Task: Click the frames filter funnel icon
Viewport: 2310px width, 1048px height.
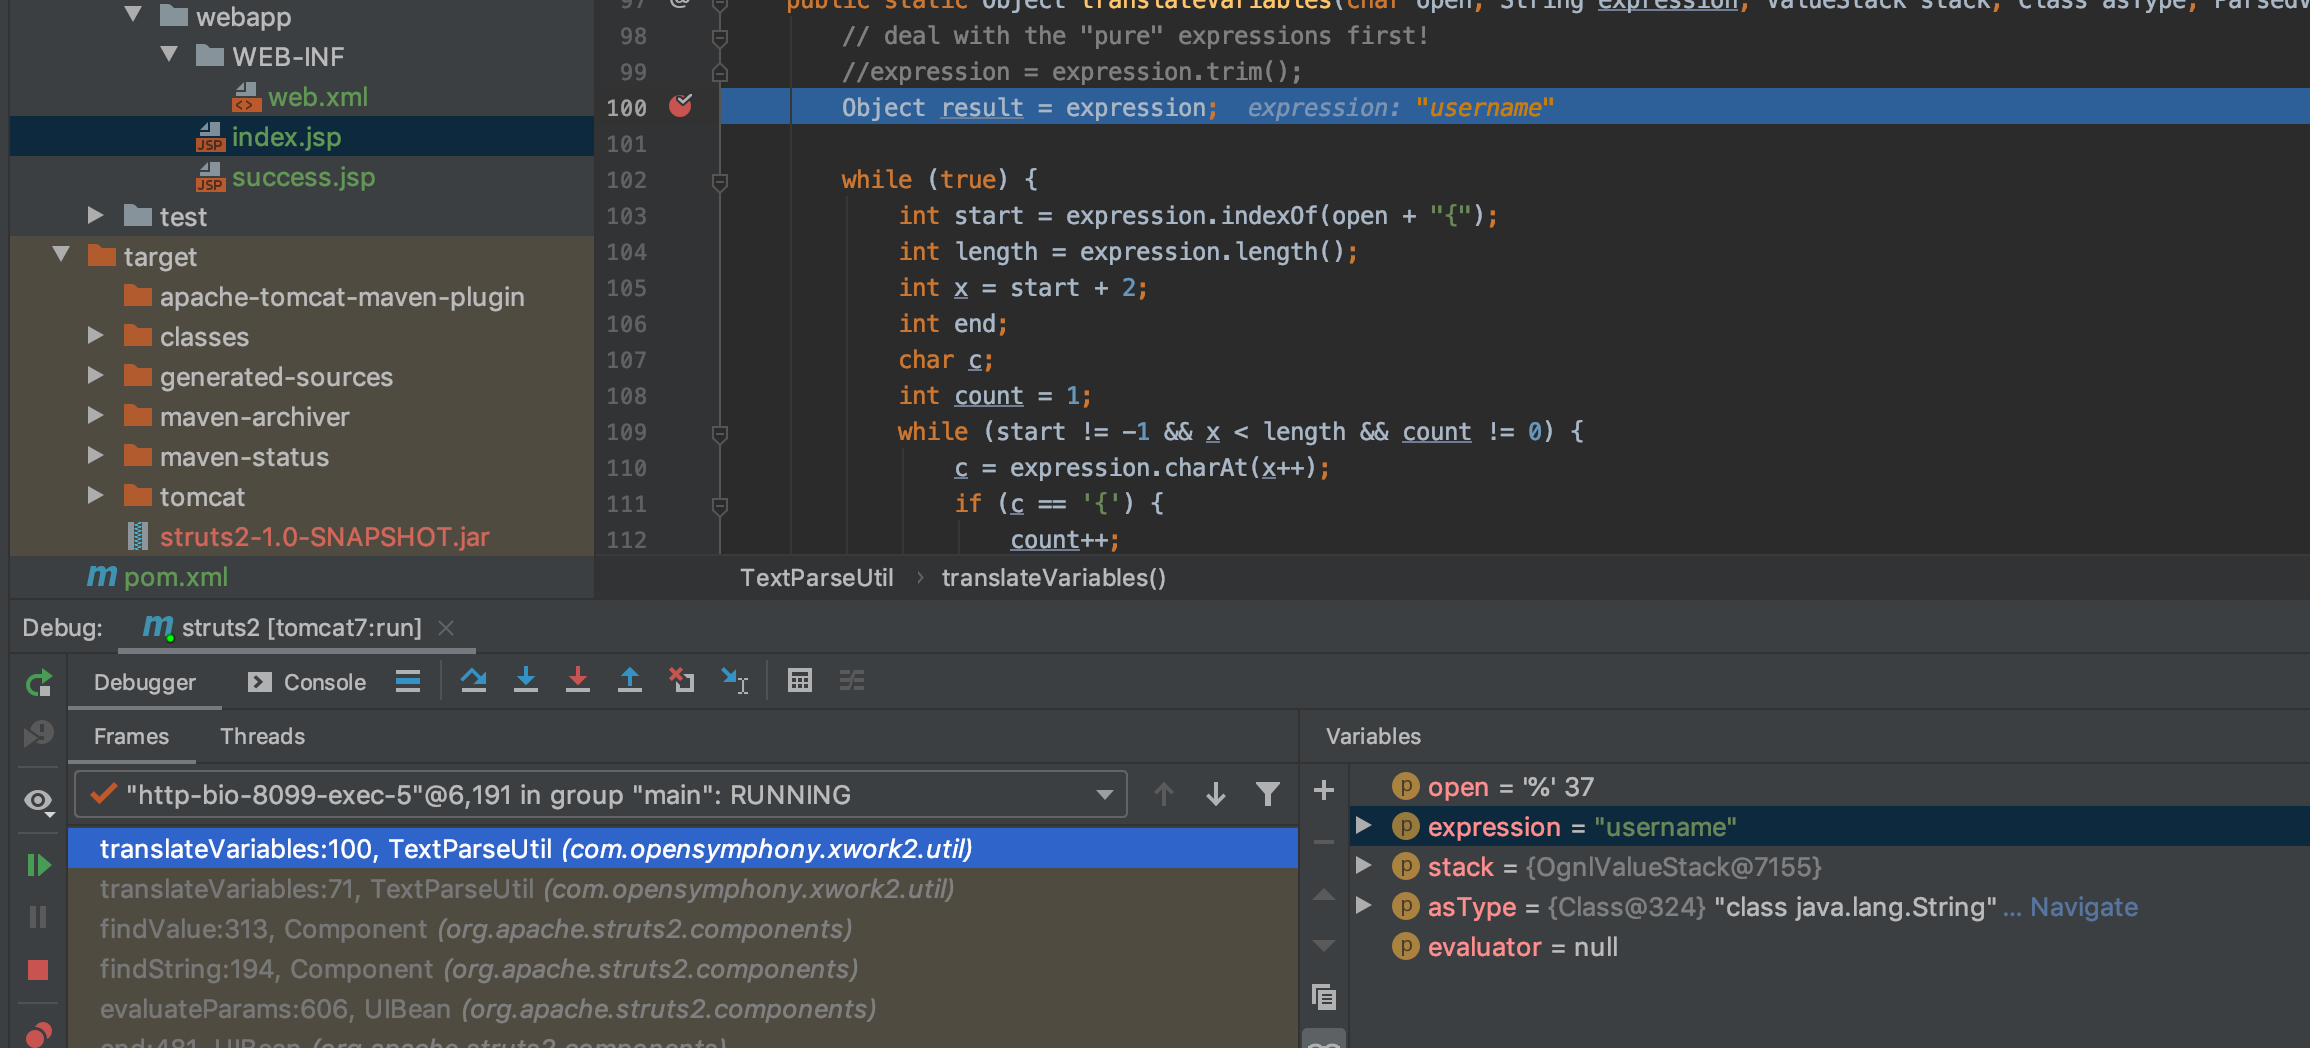Action: click(1268, 795)
